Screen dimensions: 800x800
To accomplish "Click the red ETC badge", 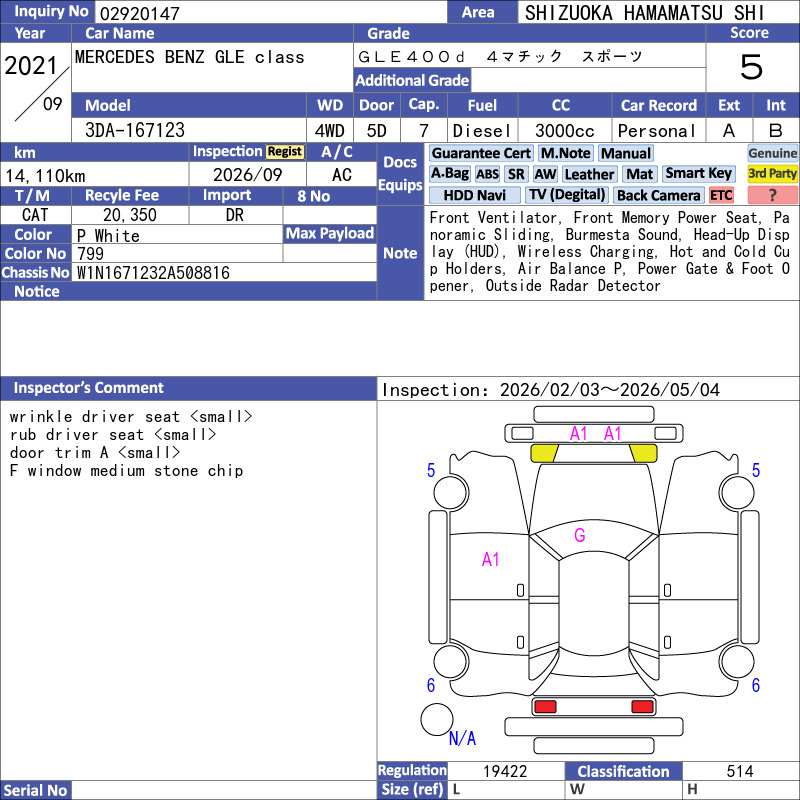I will tap(721, 195).
